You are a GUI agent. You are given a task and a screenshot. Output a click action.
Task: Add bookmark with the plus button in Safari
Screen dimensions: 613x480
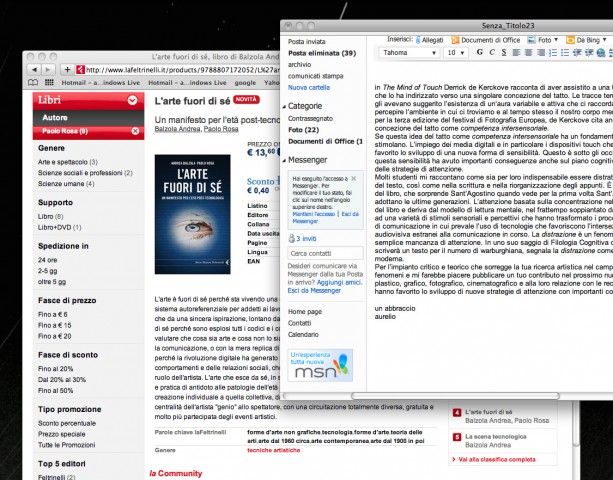coord(67,70)
